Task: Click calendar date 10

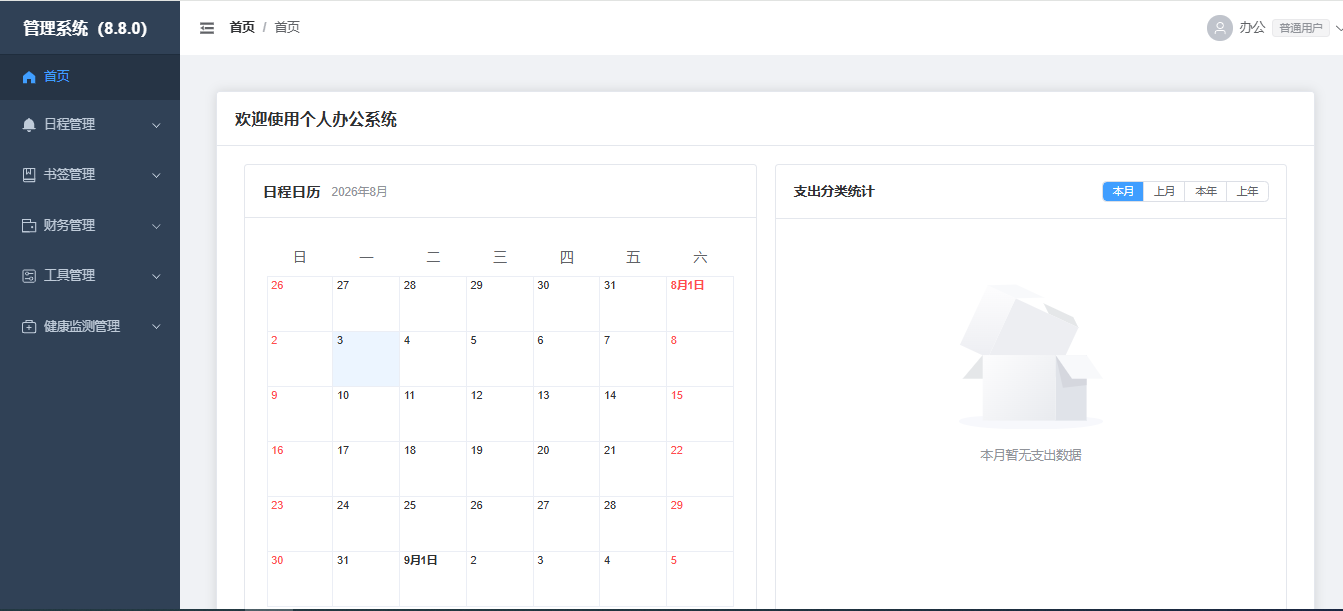Action: pyautogui.click(x=366, y=414)
